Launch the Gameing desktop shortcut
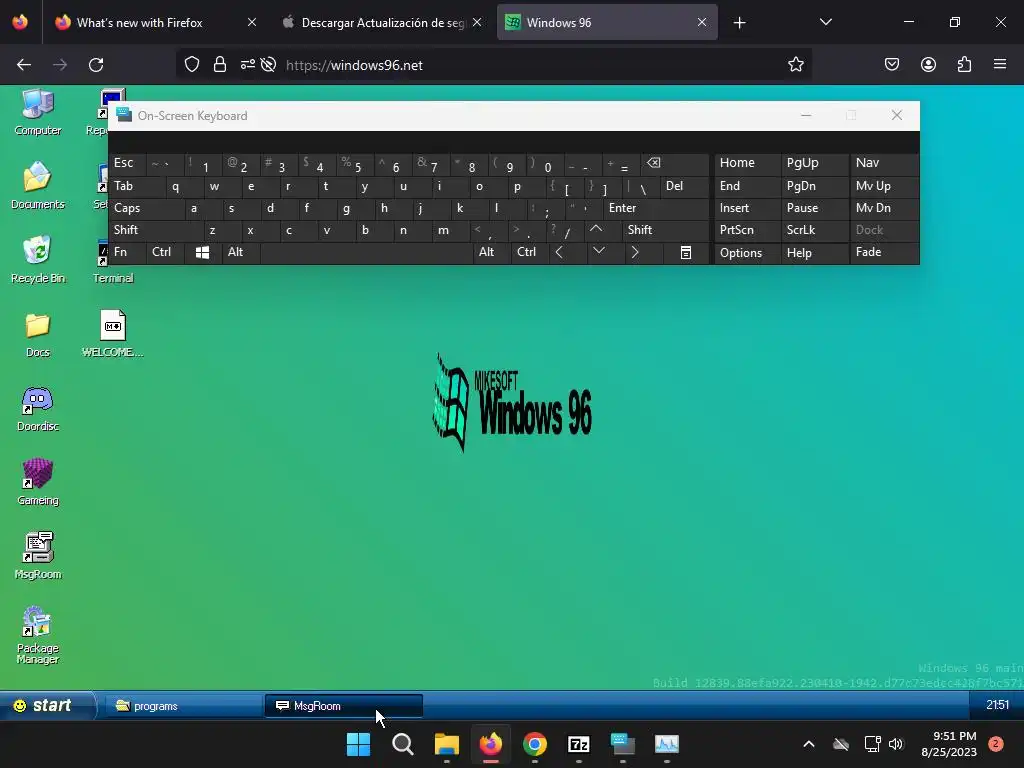 (x=38, y=483)
